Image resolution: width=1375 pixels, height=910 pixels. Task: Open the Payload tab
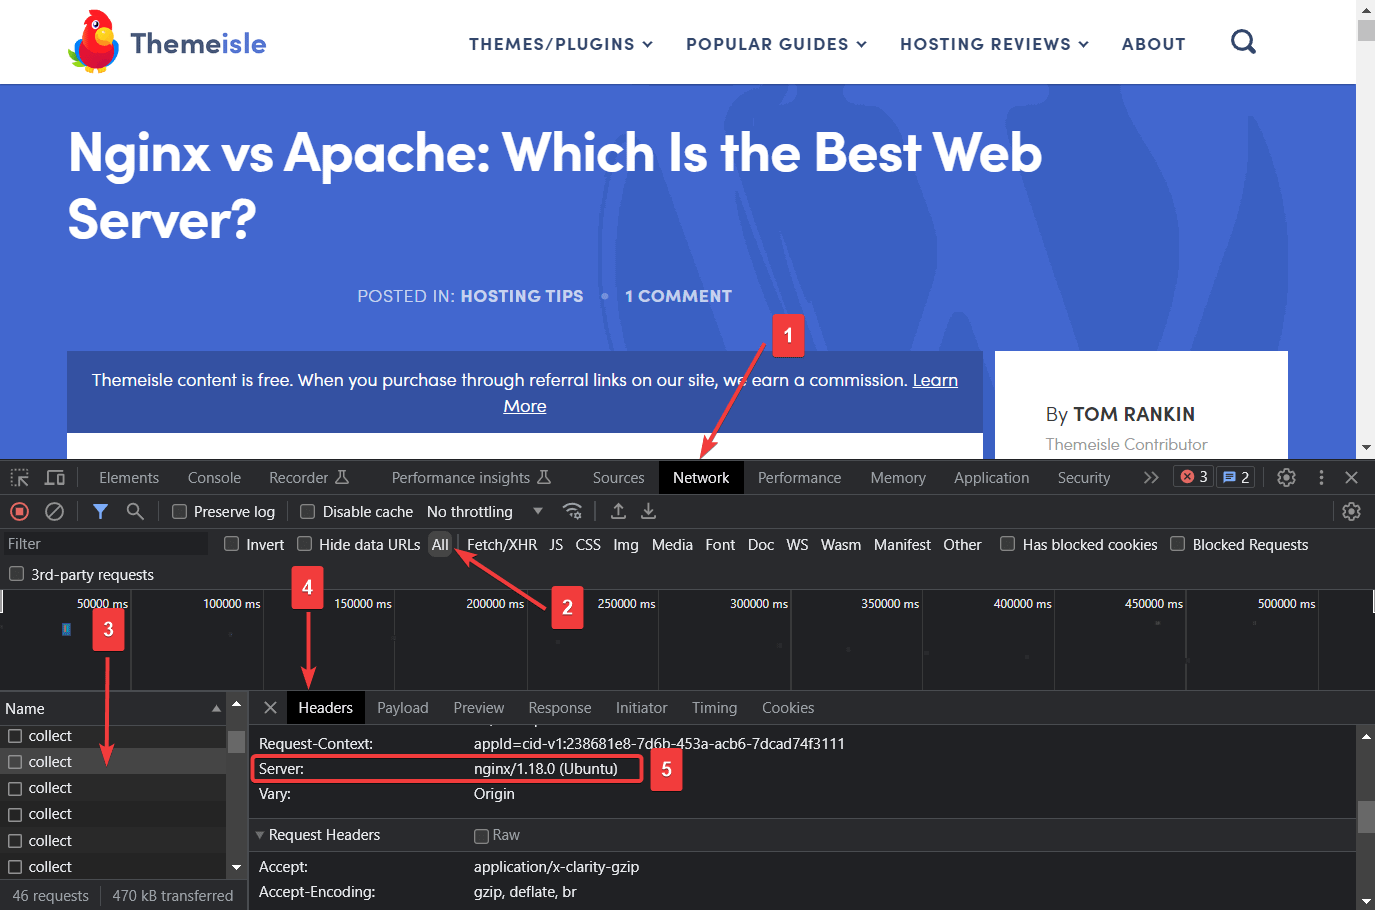tap(403, 707)
